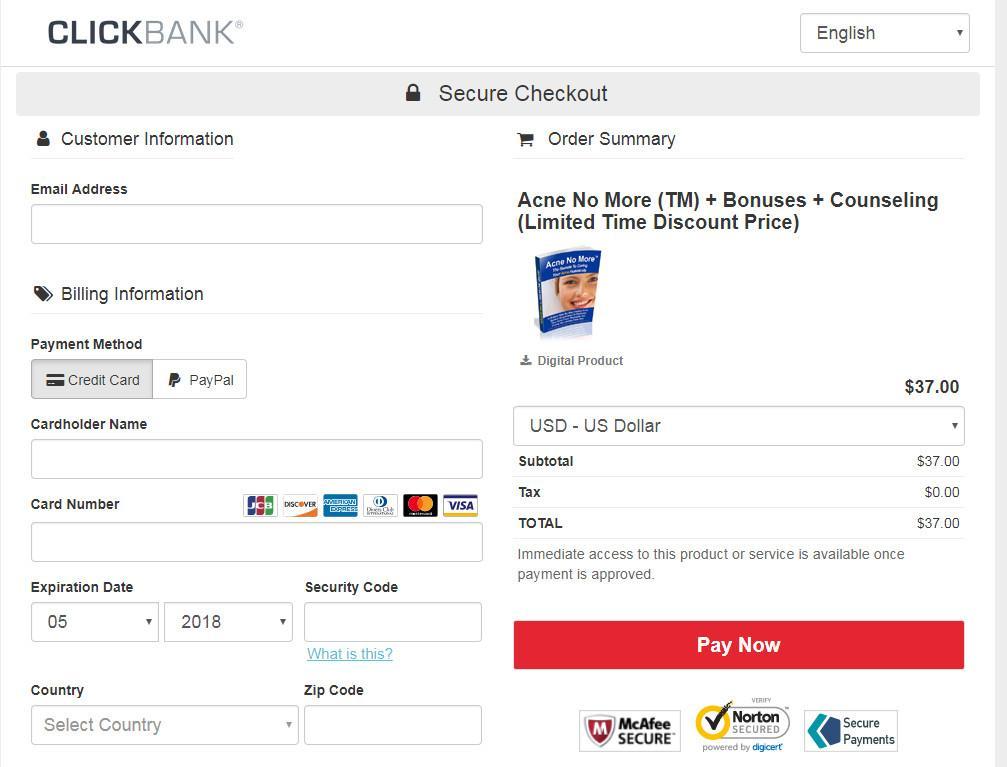This screenshot has height=767, width=1007.
Task: Click the red Pay Now button
Action: tap(739, 645)
